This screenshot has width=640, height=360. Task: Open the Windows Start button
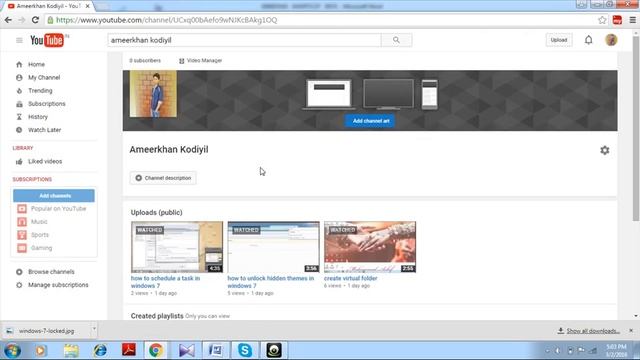pos(12,350)
